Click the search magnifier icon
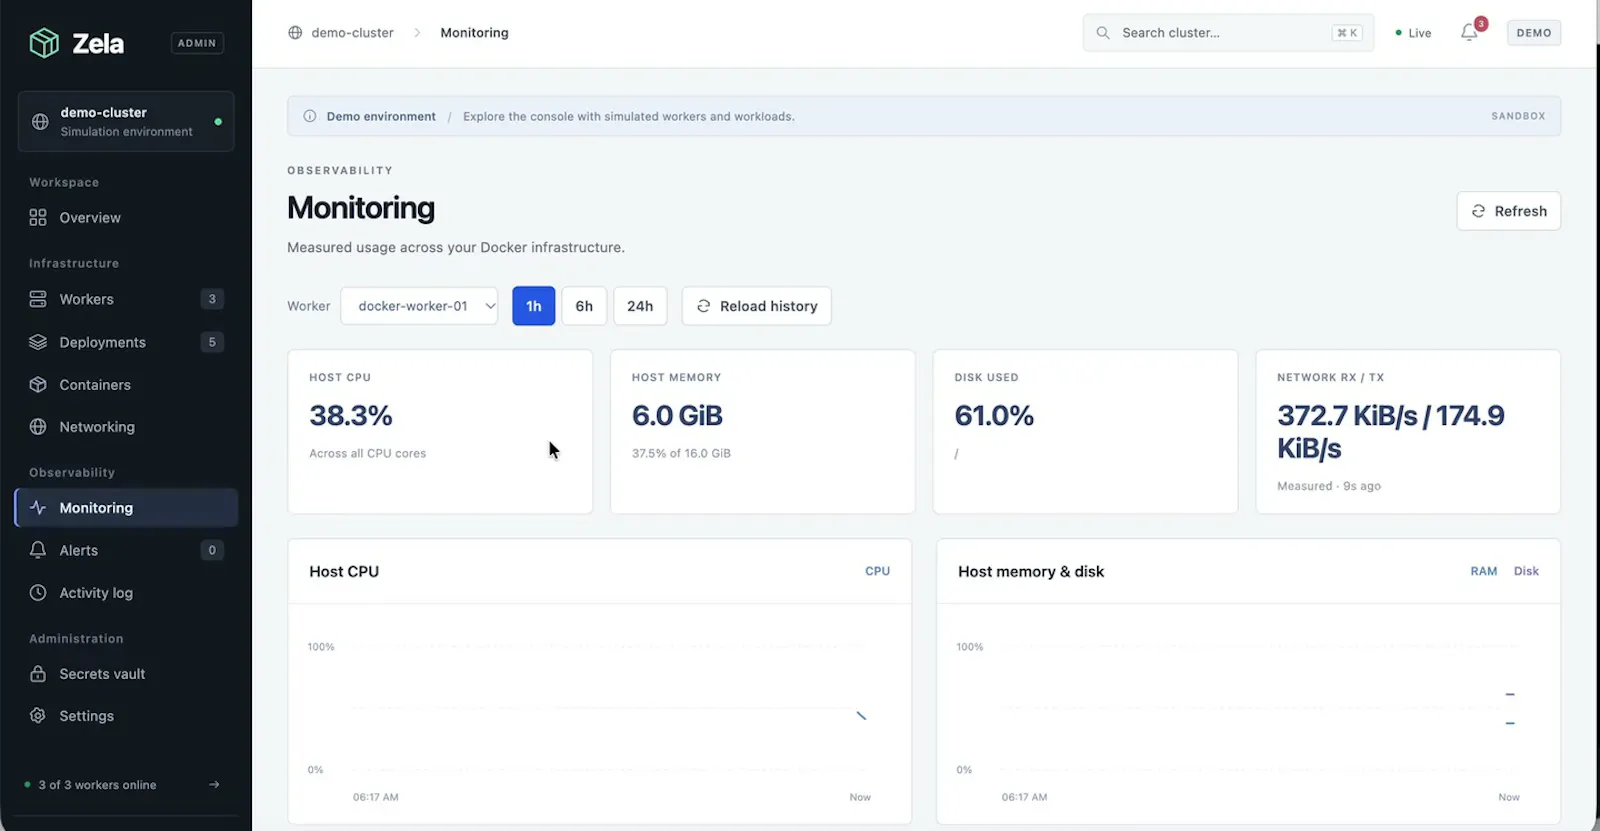This screenshot has width=1600, height=831. pos(1103,33)
